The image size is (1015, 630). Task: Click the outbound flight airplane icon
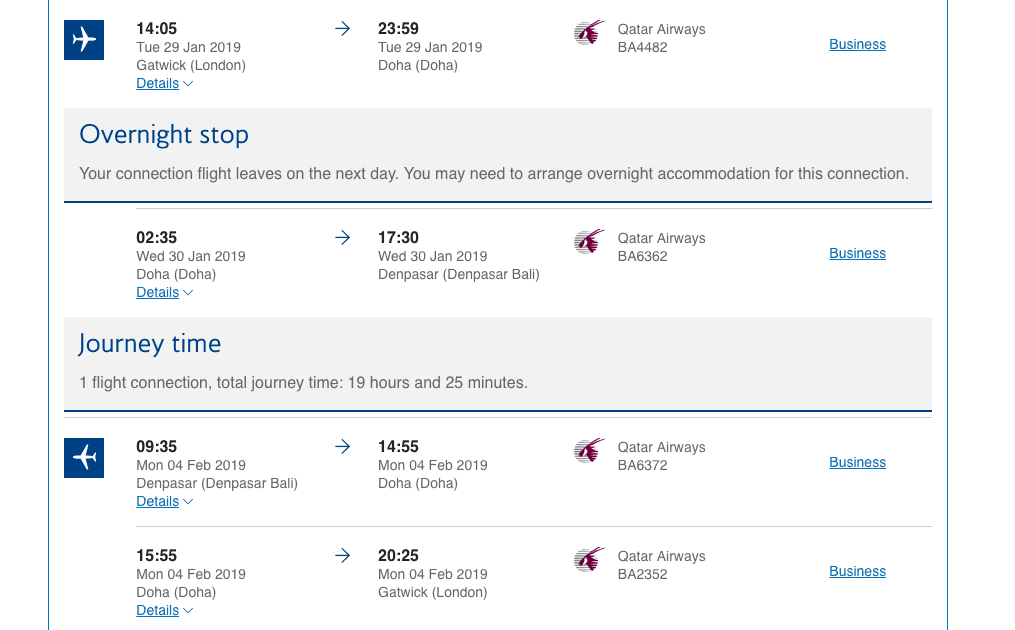[84, 40]
